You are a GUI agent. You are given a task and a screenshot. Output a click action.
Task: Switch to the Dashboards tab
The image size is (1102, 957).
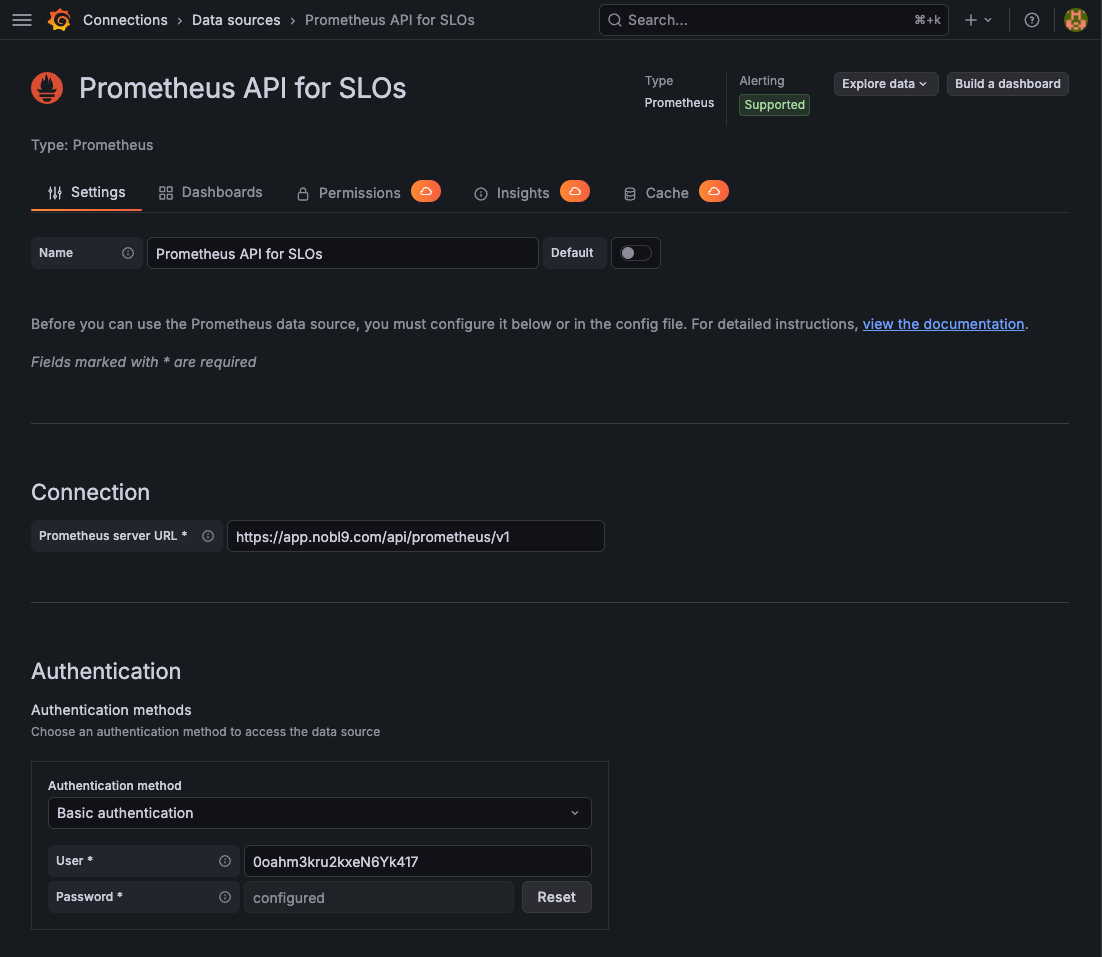click(x=210, y=193)
